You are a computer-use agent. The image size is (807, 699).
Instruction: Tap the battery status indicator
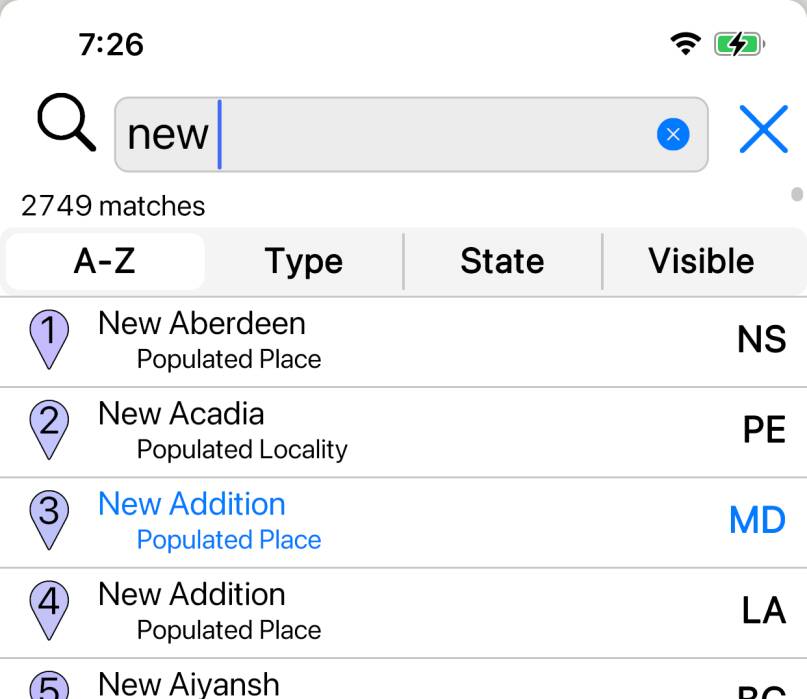coord(739,44)
